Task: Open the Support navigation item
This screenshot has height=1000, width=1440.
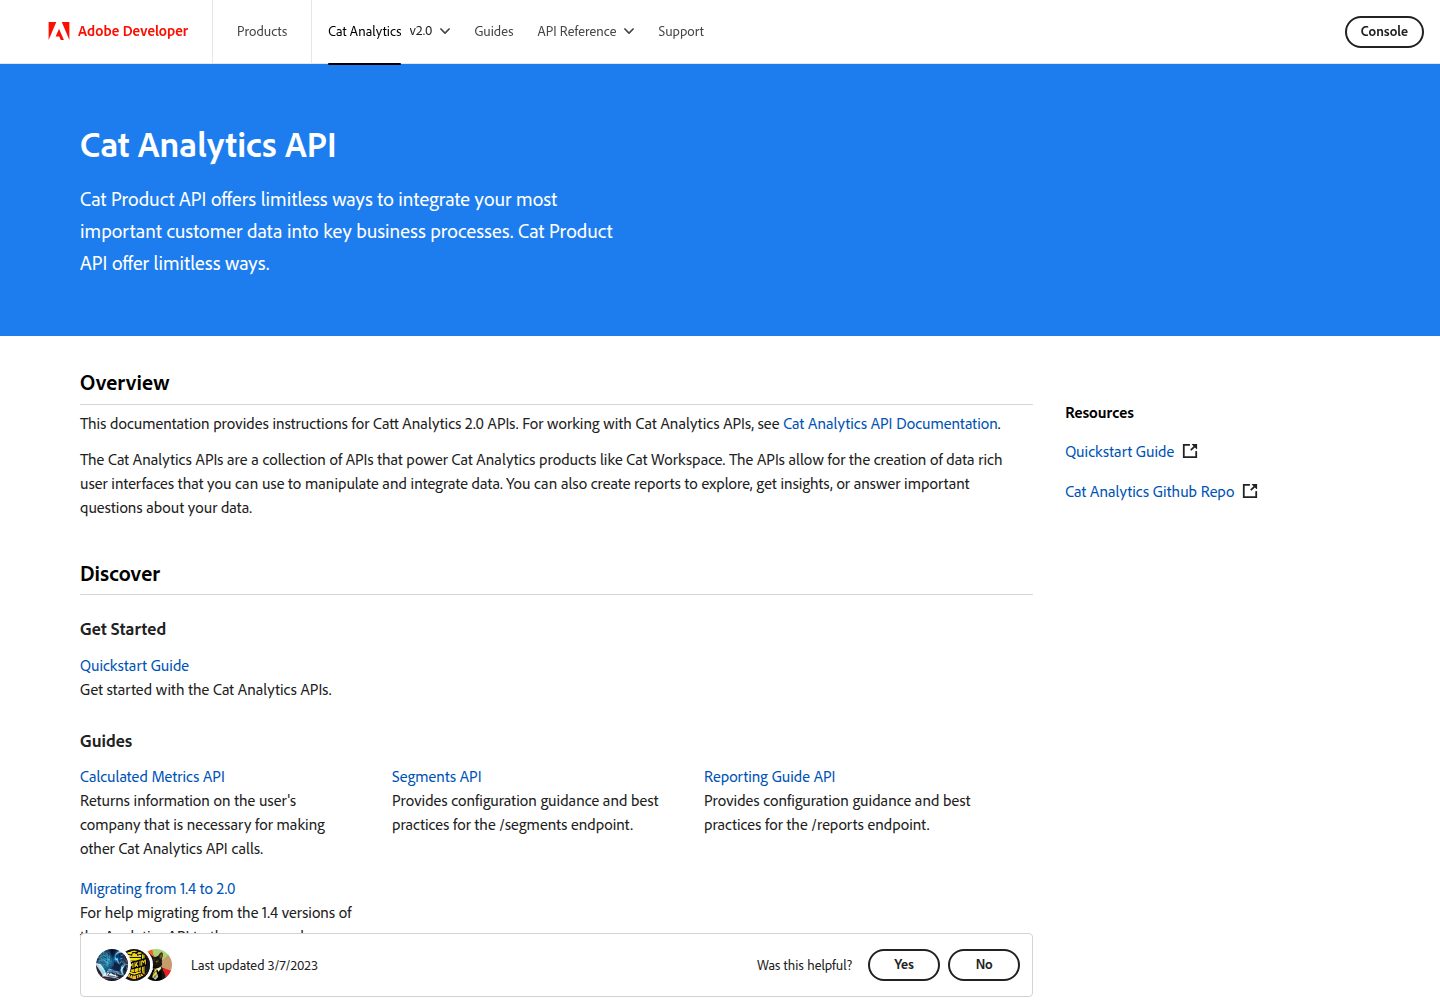Action: 681,31
